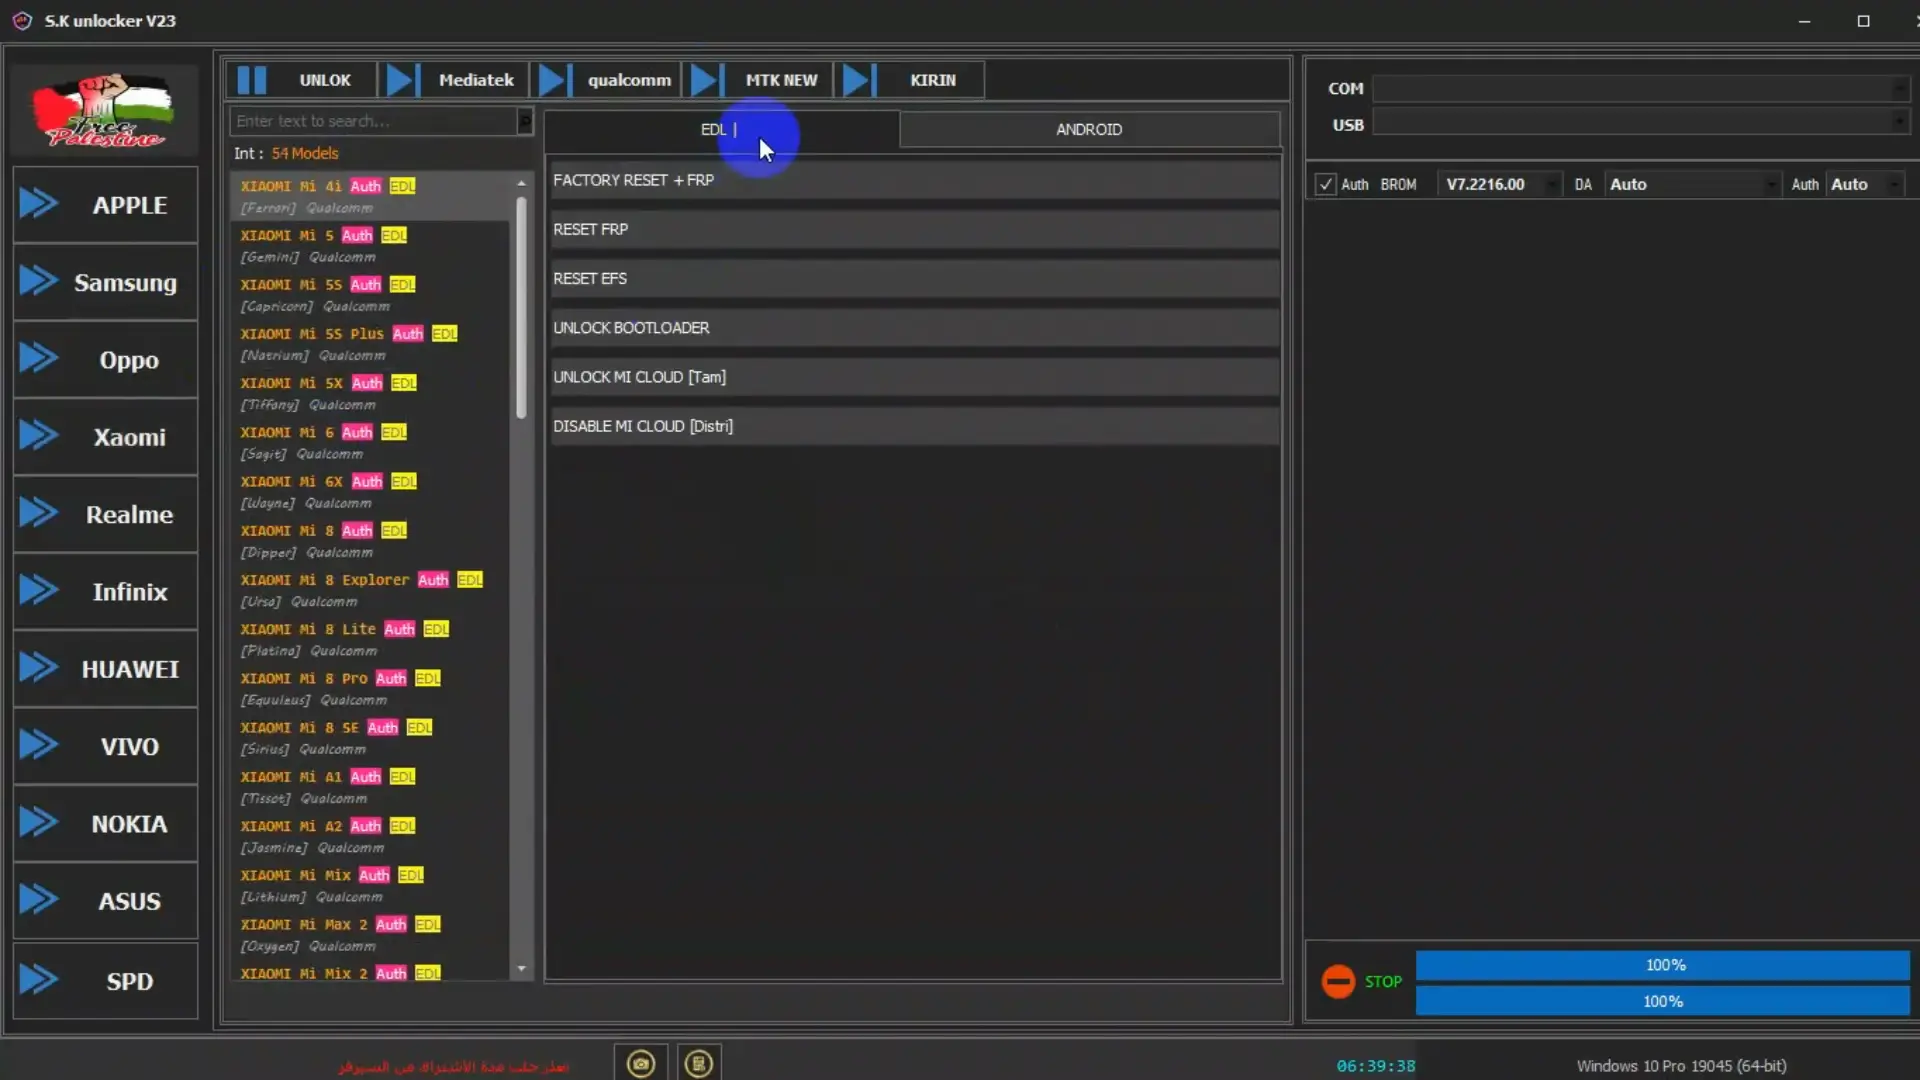
Task: Click model list scroll up arrow
Action: (x=521, y=183)
